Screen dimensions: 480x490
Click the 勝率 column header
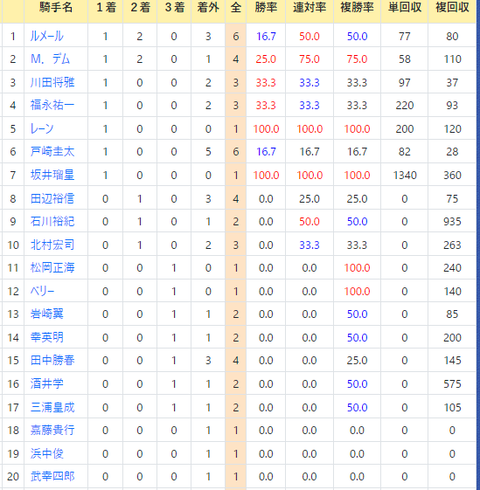pos(266,7)
